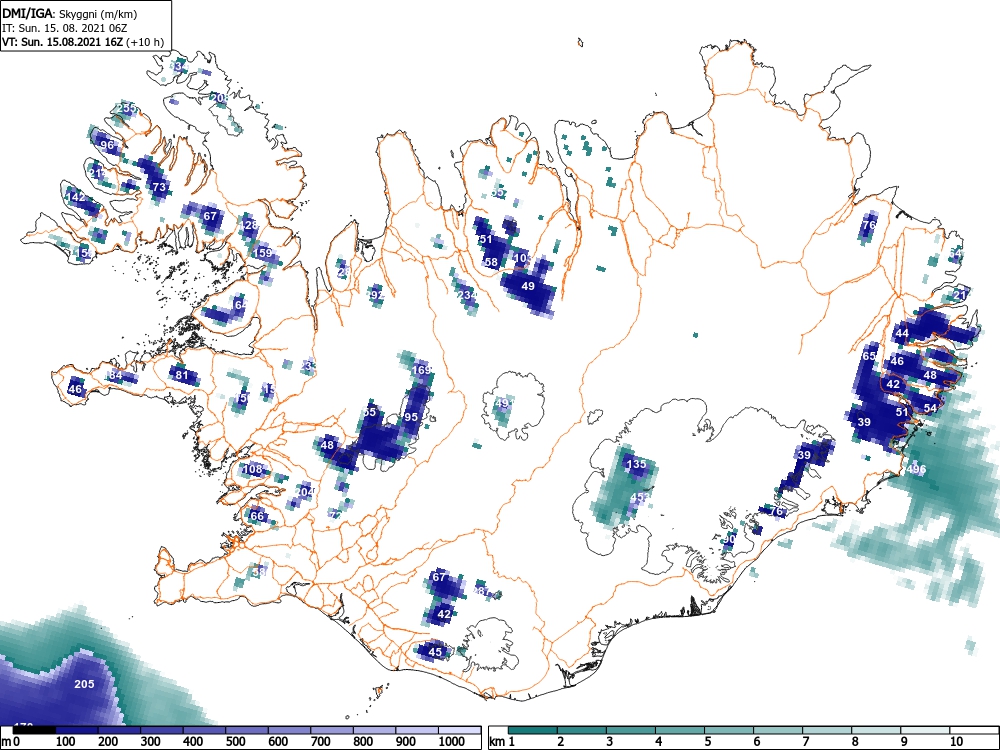Click the '169' visibility value

pos(422,371)
